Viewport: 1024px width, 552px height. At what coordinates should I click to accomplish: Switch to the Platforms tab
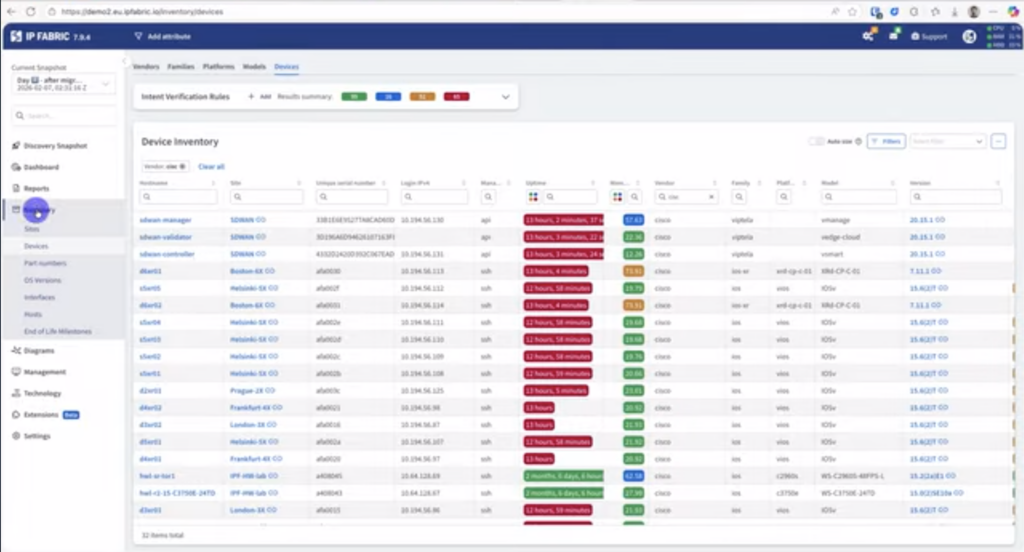click(x=218, y=67)
